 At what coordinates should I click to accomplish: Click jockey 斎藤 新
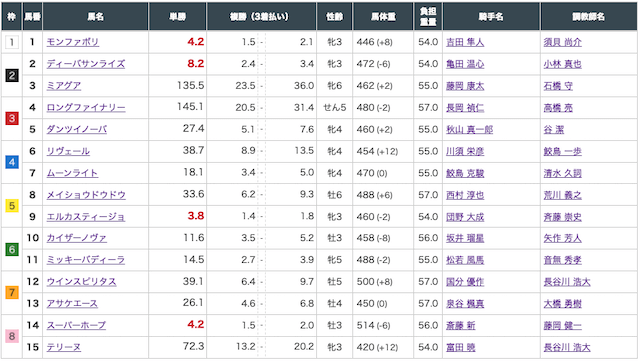click(460, 325)
